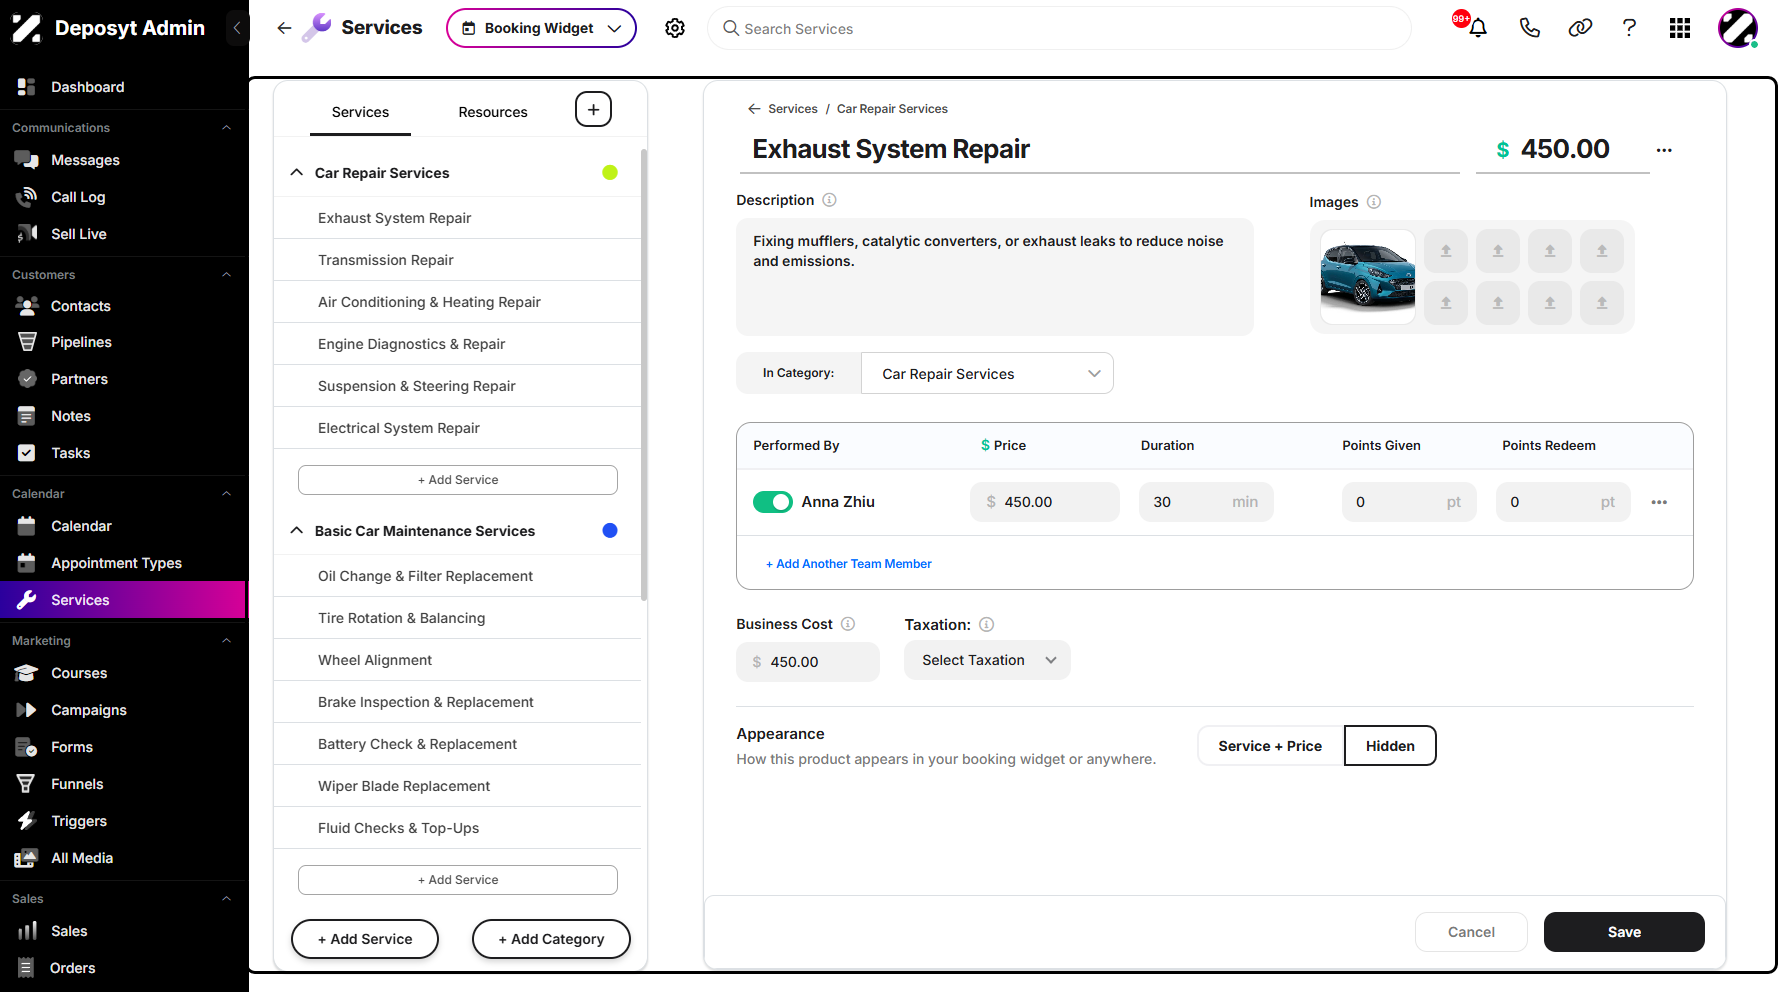Open the apps grid menu
Viewport: 1782px width, 992px height.
(1680, 28)
